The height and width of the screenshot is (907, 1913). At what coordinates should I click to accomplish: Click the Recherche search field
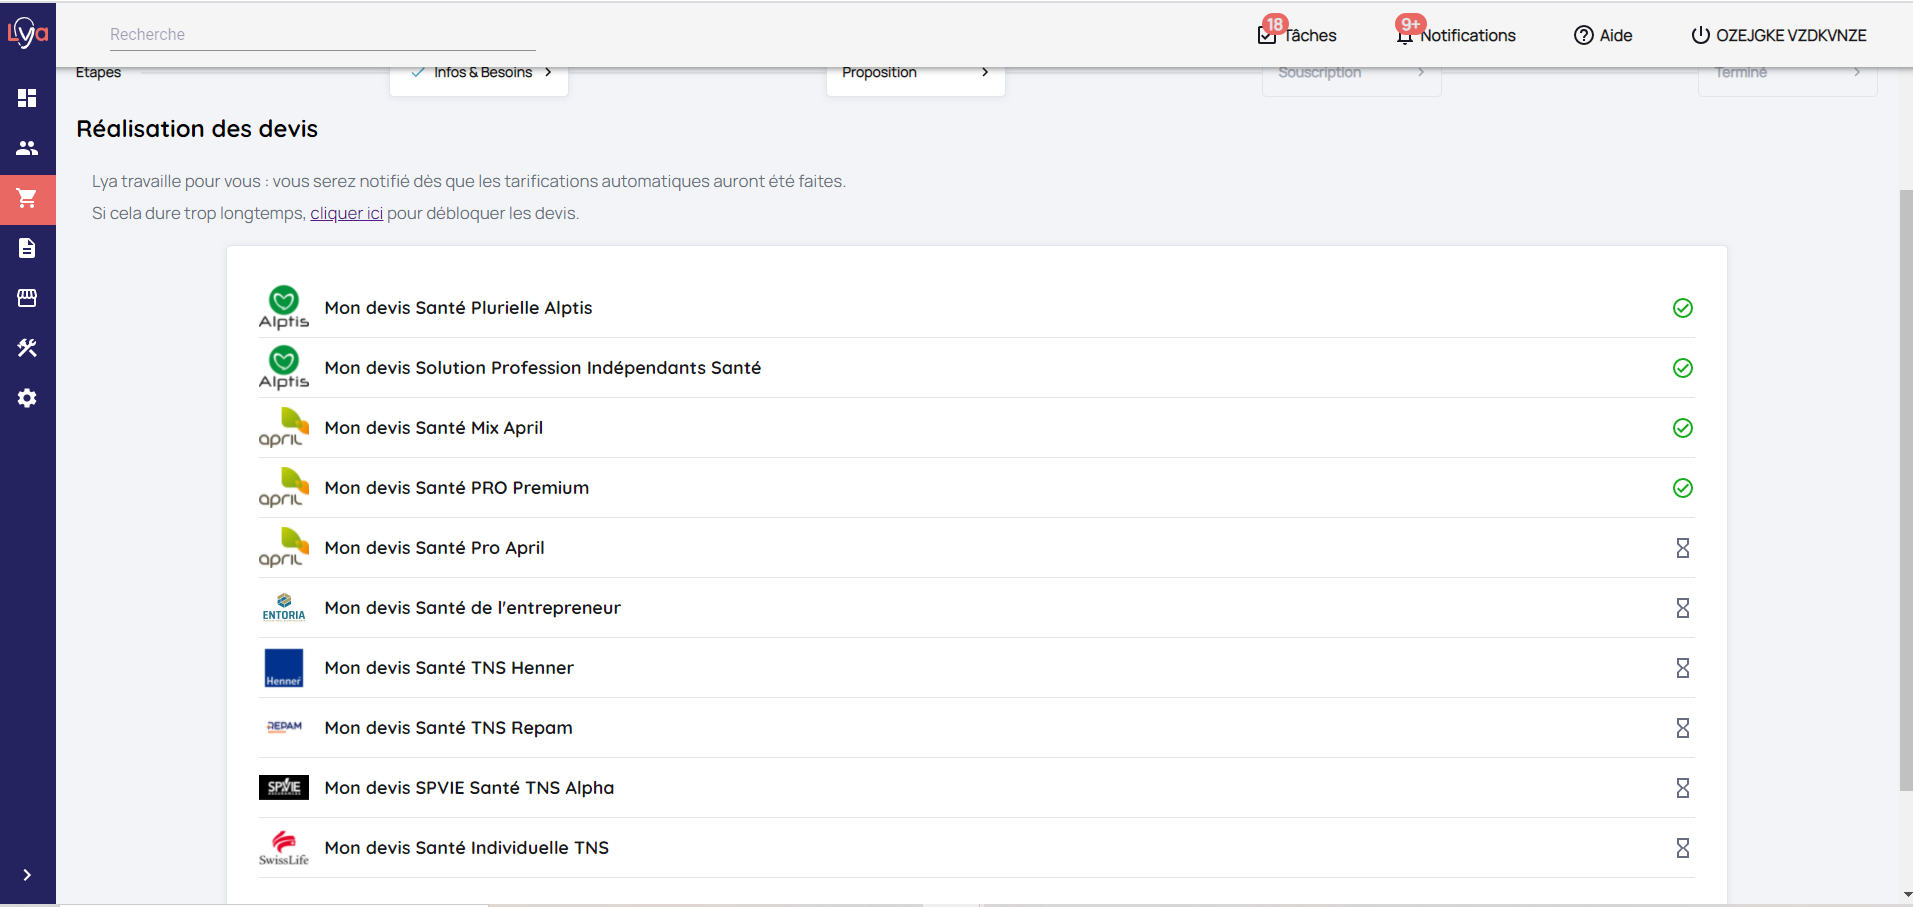(x=322, y=34)
